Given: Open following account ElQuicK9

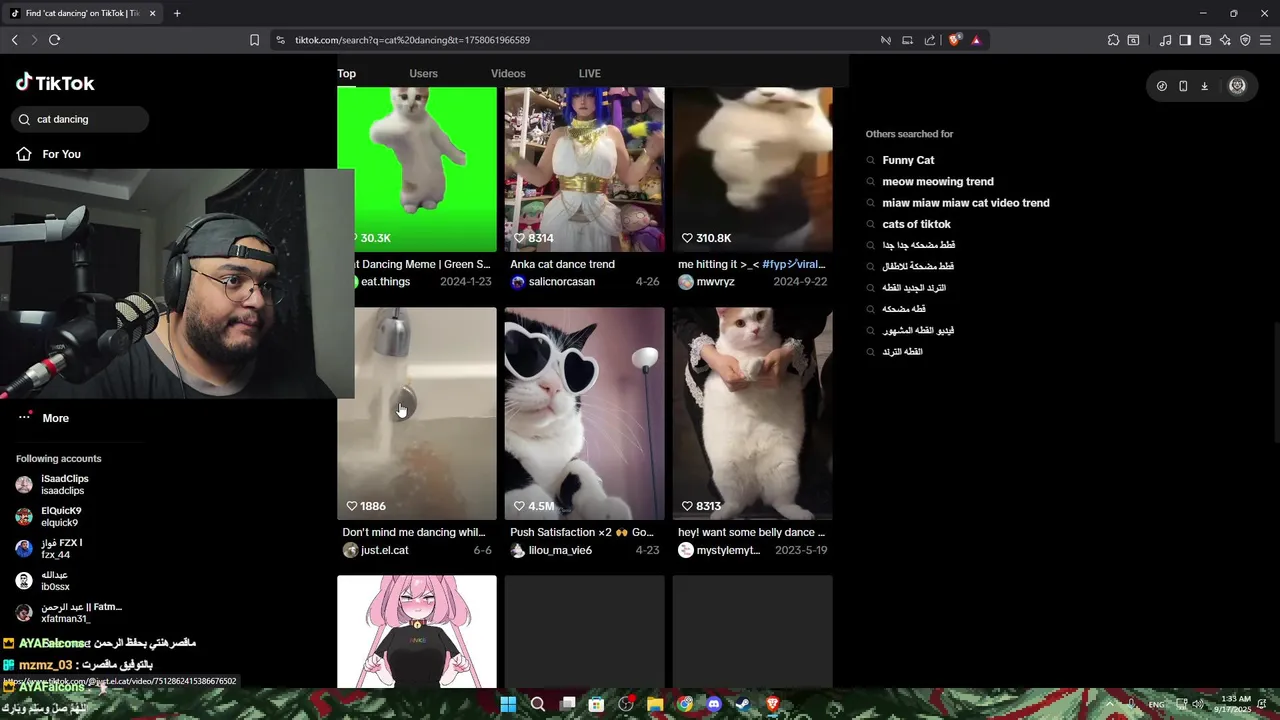Looking at the screenshot, I should click(x=61, y=516).
